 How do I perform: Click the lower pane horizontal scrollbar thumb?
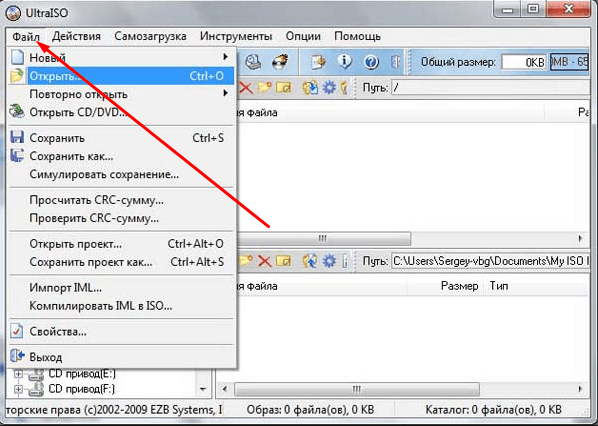pyautogui.click(x=357, y=389)
